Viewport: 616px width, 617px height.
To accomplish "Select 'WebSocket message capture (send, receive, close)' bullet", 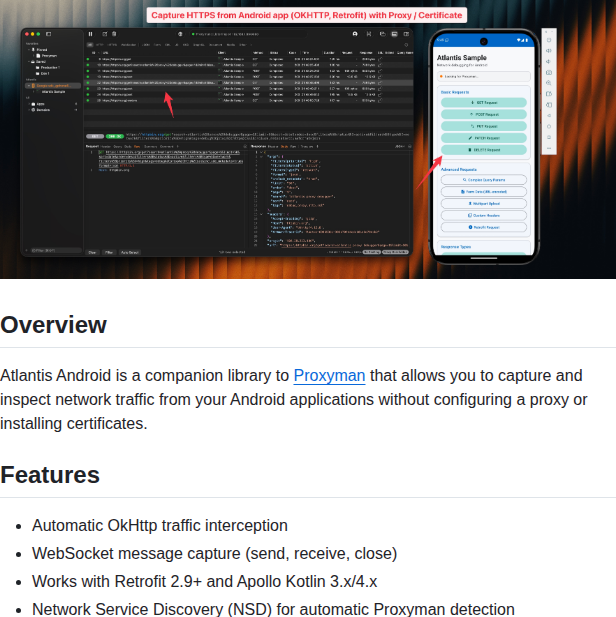I will click(215, 553).
